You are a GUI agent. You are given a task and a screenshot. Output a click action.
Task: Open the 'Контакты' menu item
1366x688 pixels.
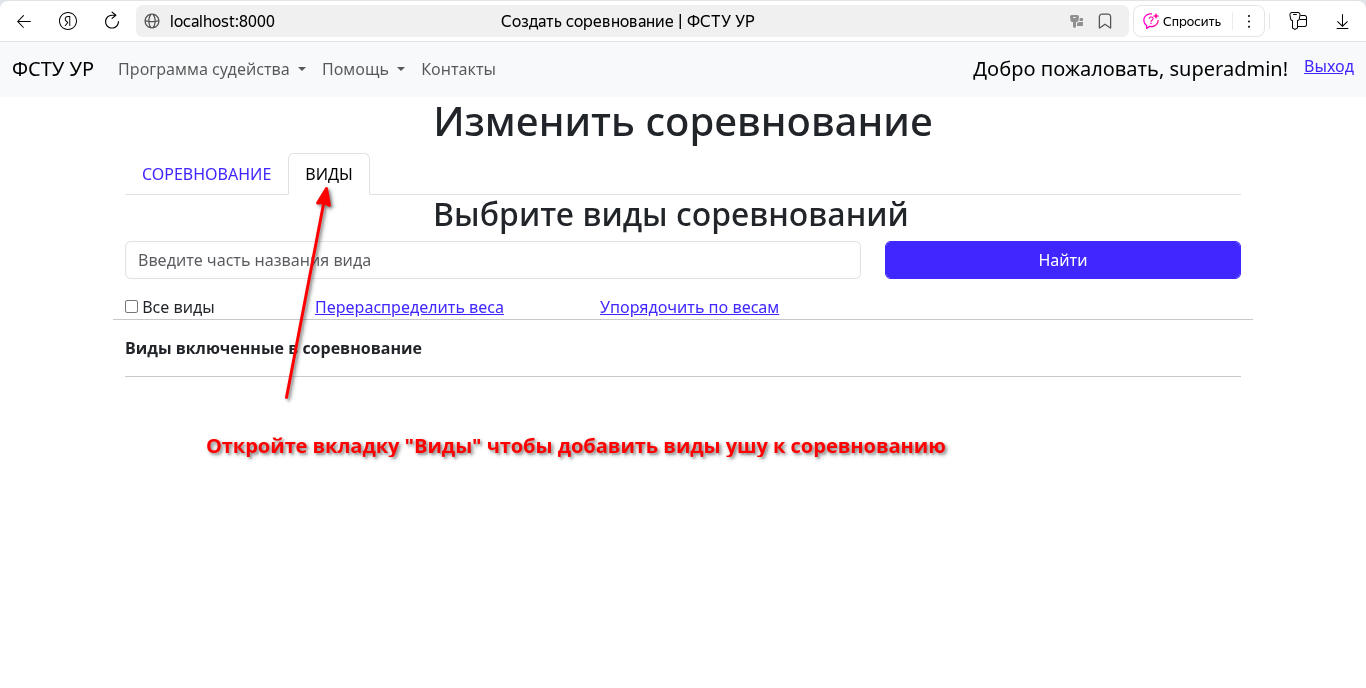[458, 69]
